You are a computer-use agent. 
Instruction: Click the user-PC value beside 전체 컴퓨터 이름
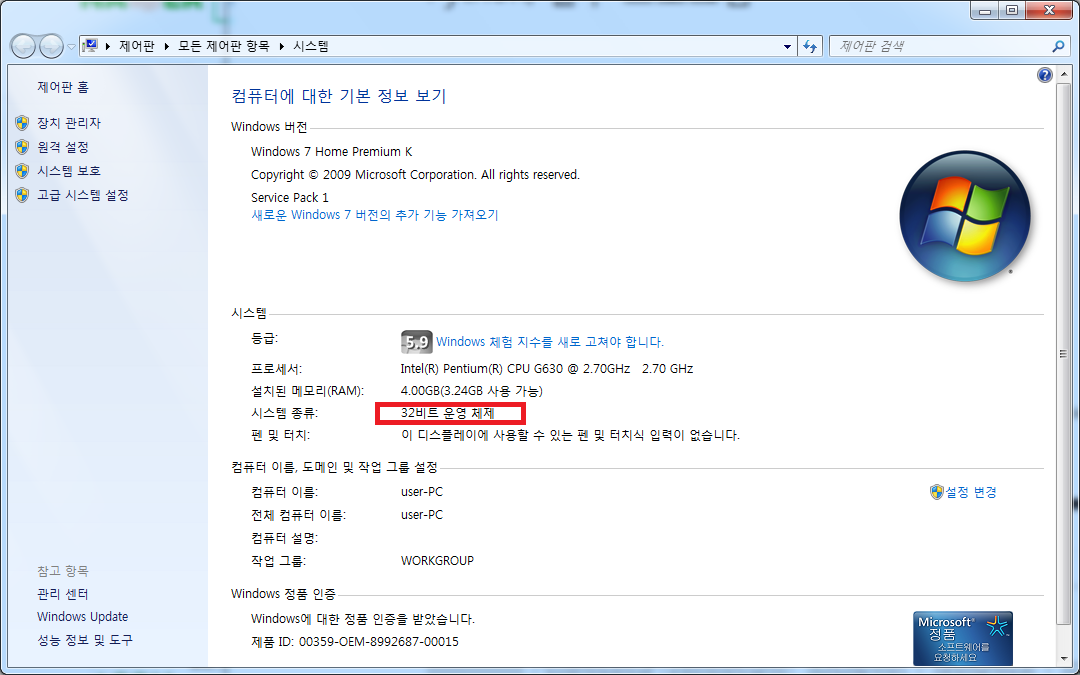(422, 515)
